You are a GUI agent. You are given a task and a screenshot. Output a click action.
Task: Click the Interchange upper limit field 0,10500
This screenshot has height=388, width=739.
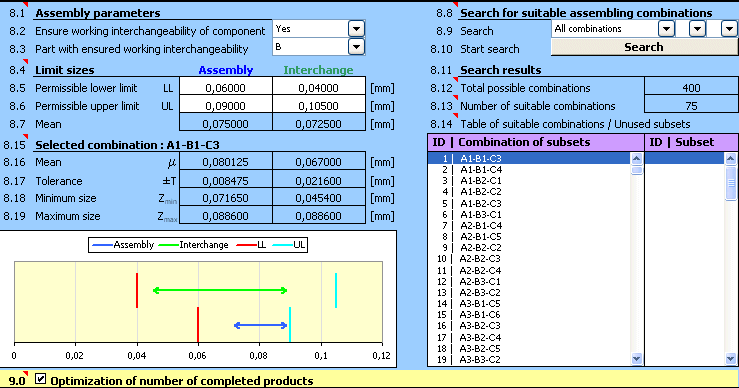click(x=319, y=106)
